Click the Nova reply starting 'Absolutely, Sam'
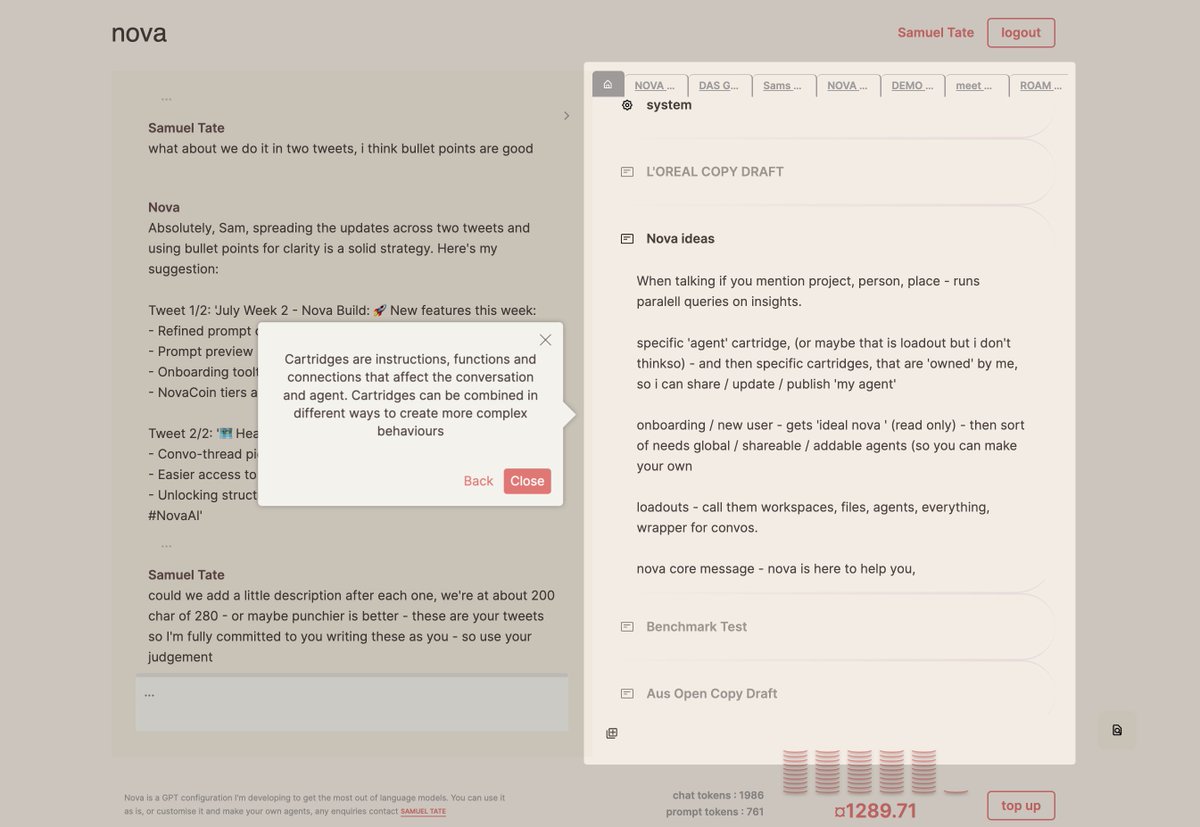Screen dimensions: 1200x827 point(340,248)
